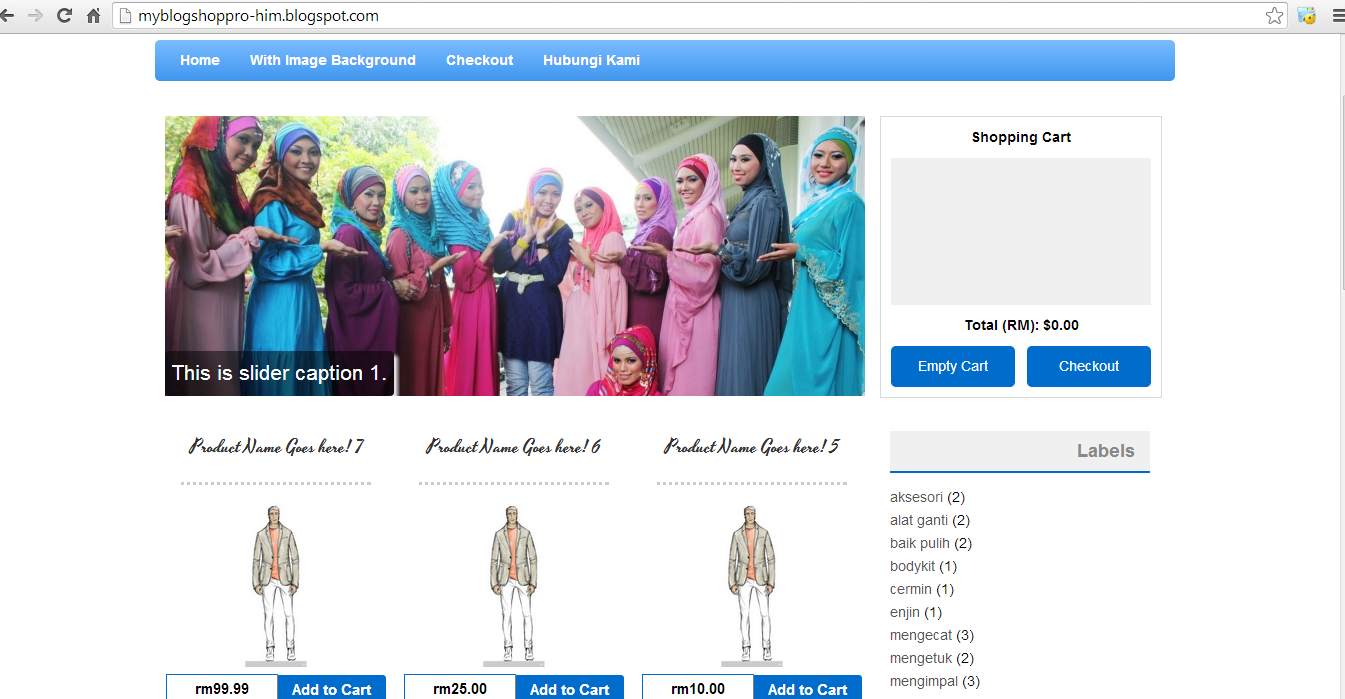Click the Labels sidebar heading

1105,451
